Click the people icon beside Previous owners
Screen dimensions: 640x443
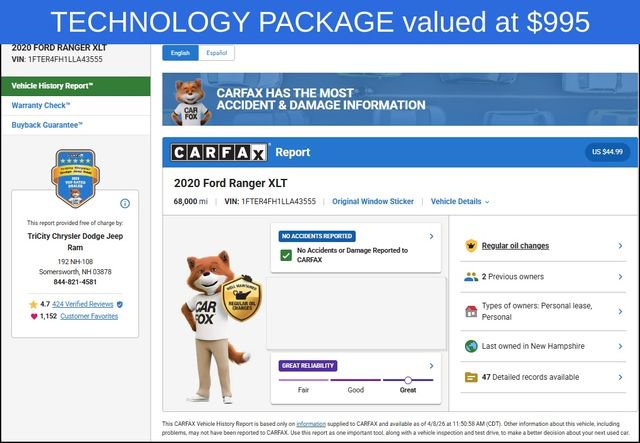[x=471, y=277]
